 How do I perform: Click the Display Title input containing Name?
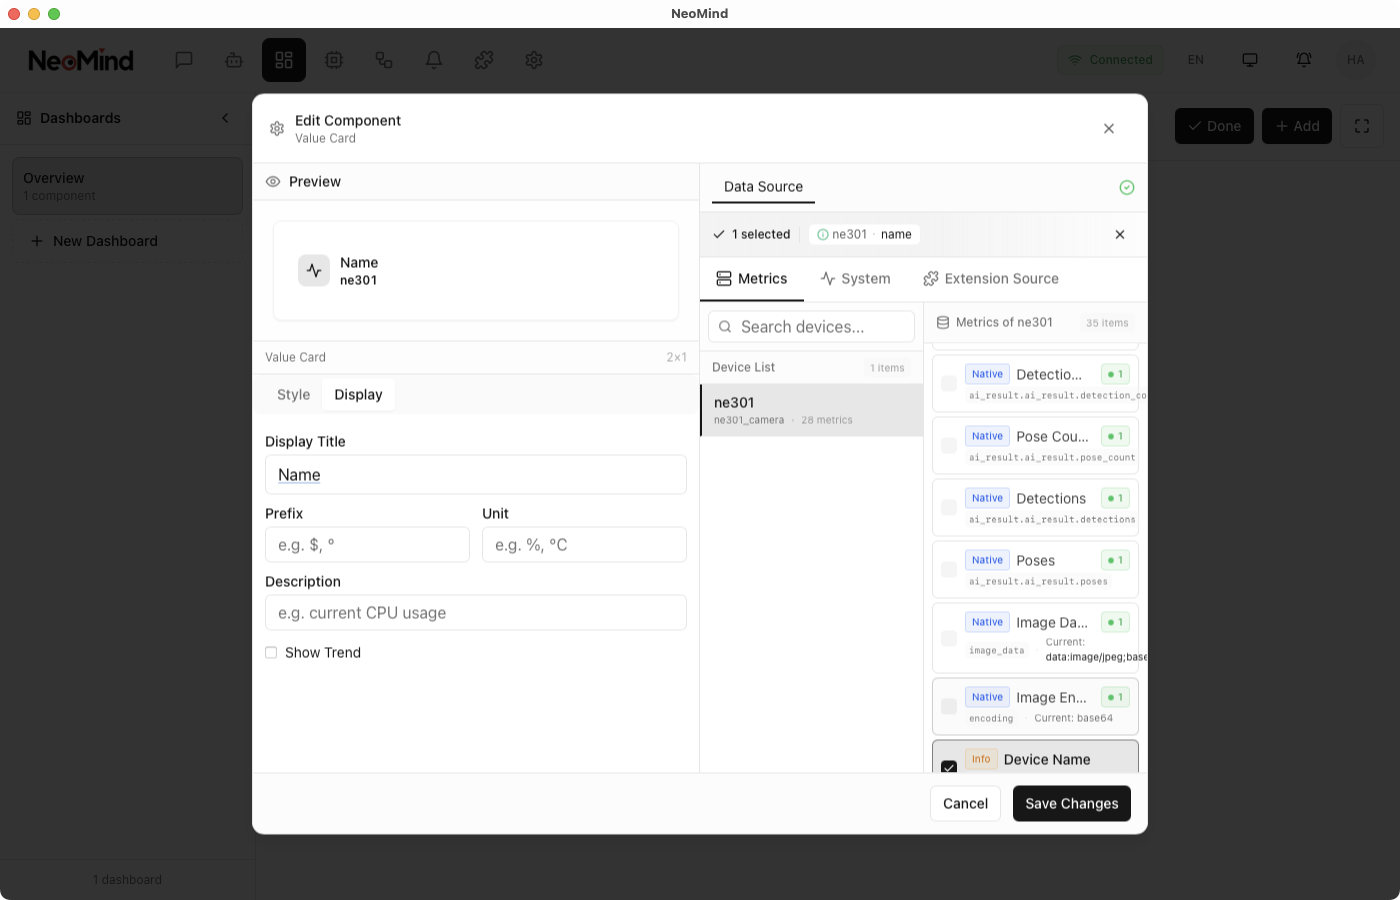coord(475,474)
